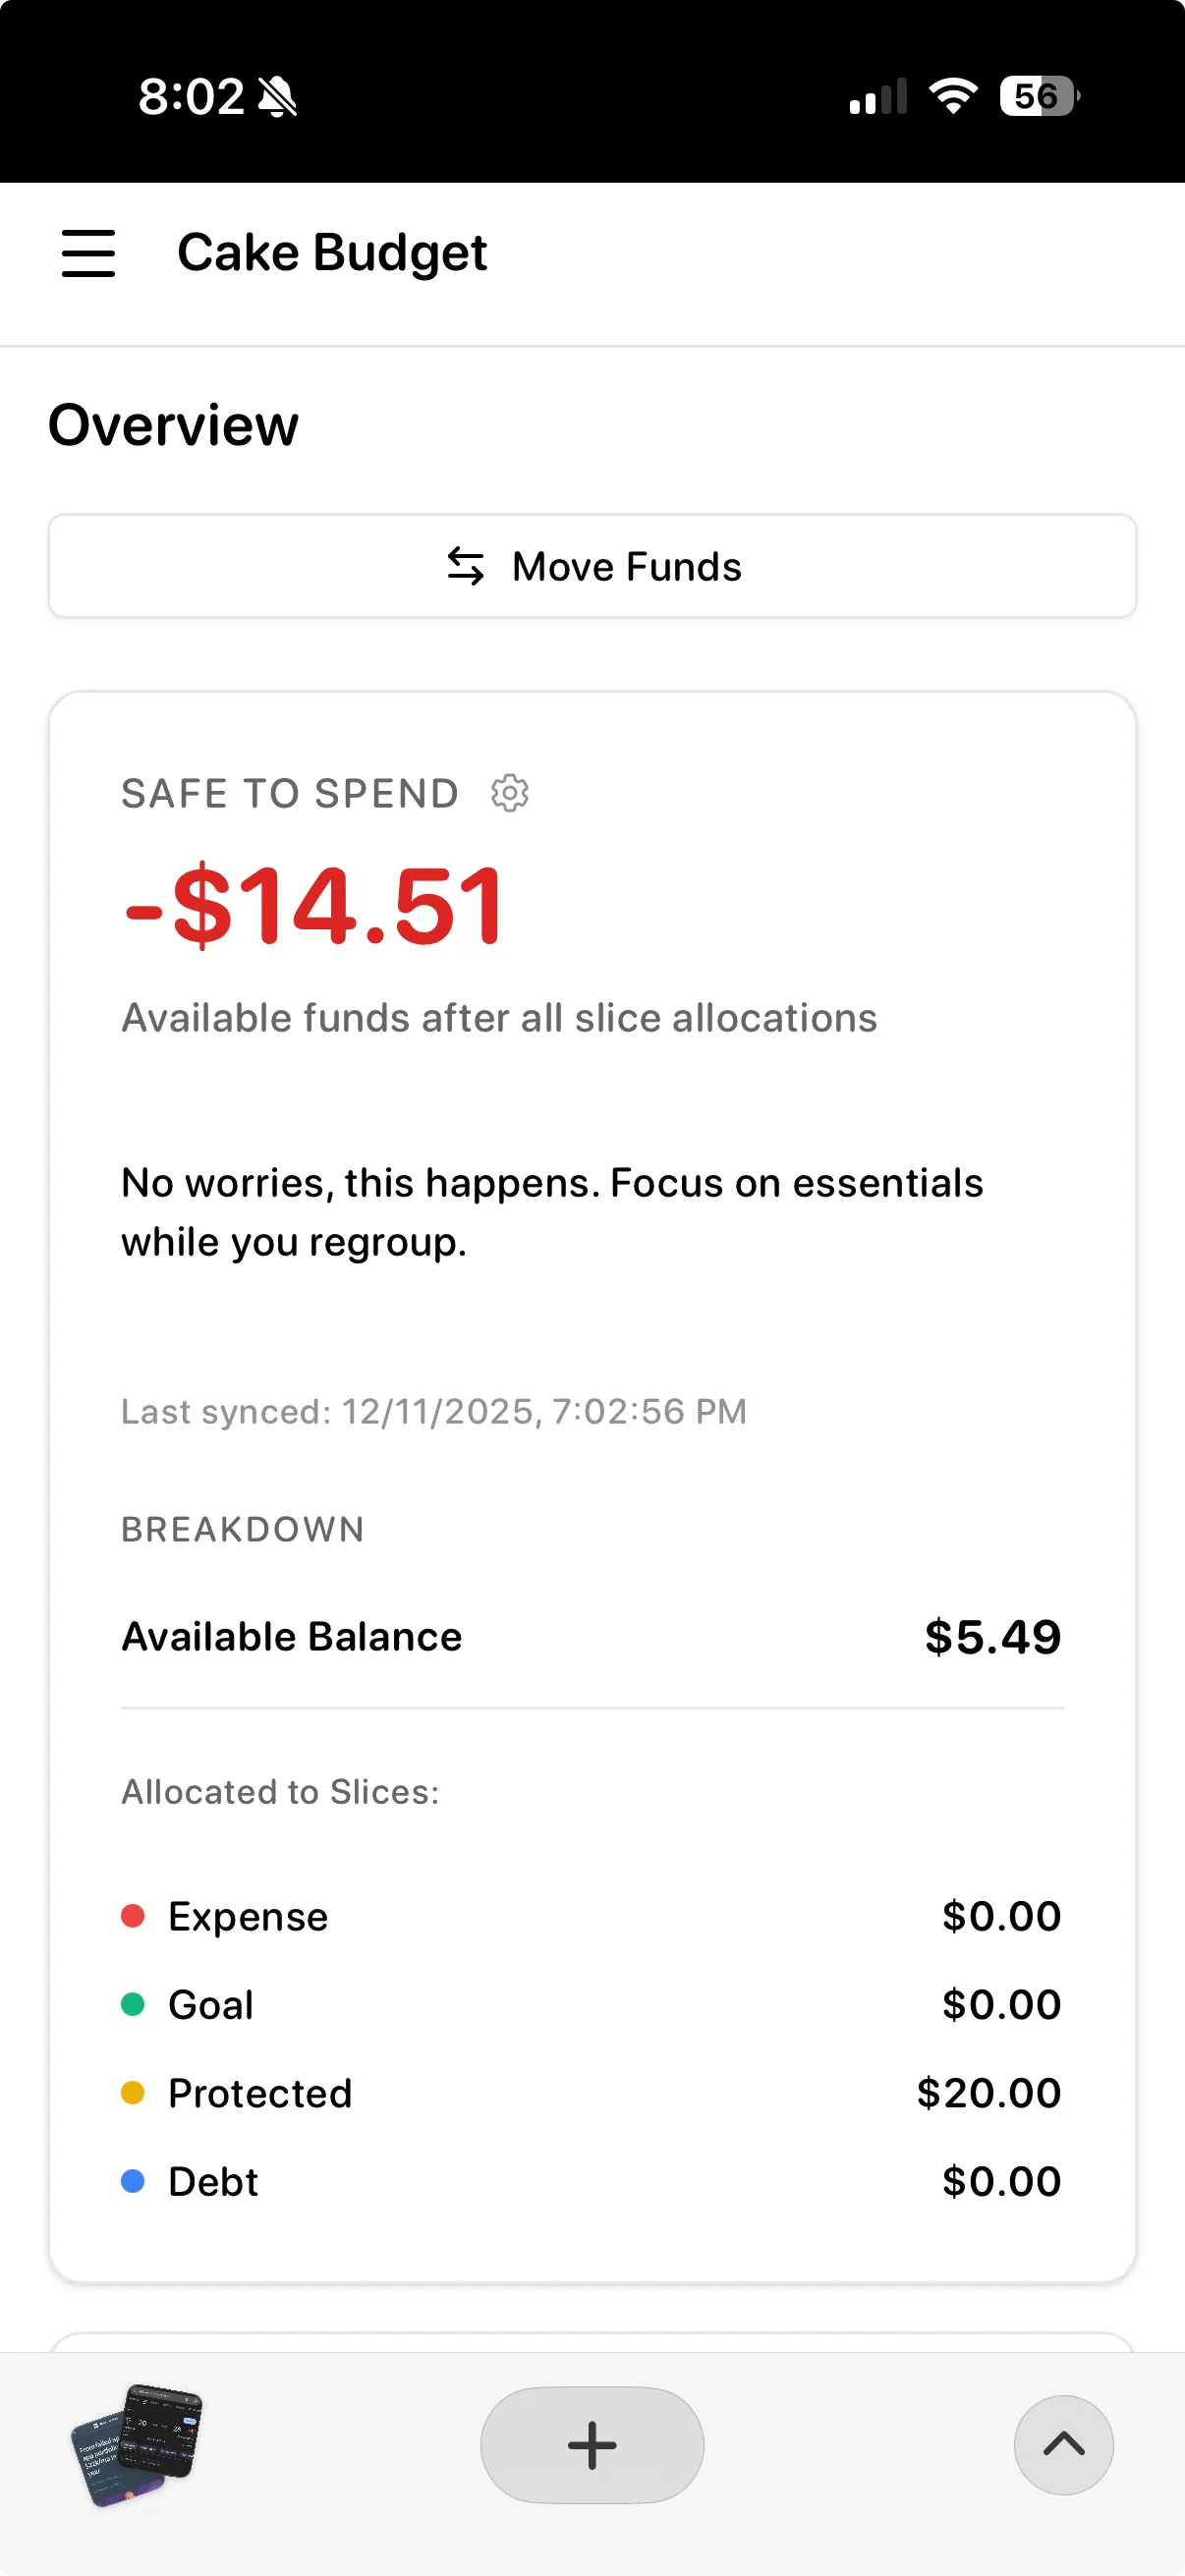Collapse the screen using the up chevron
The image size is (1185, 2576).
1063,2445
